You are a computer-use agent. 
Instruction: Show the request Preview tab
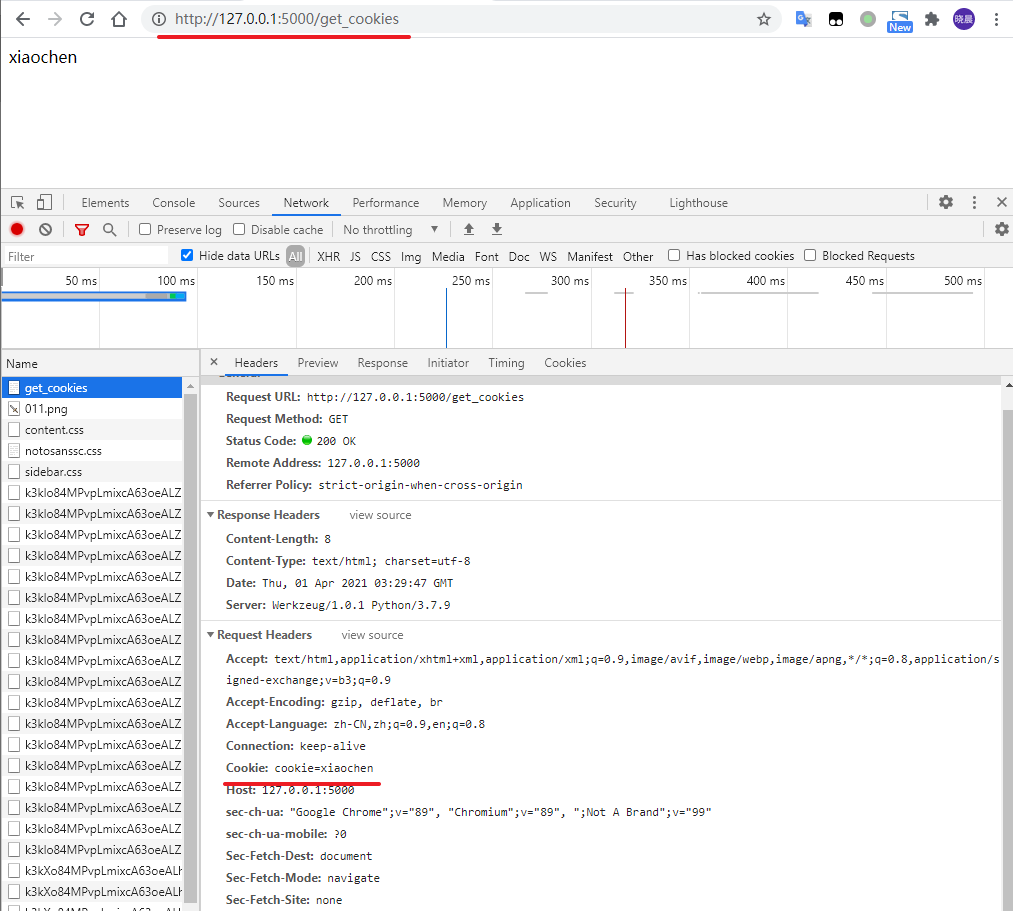tap(318, 363)
